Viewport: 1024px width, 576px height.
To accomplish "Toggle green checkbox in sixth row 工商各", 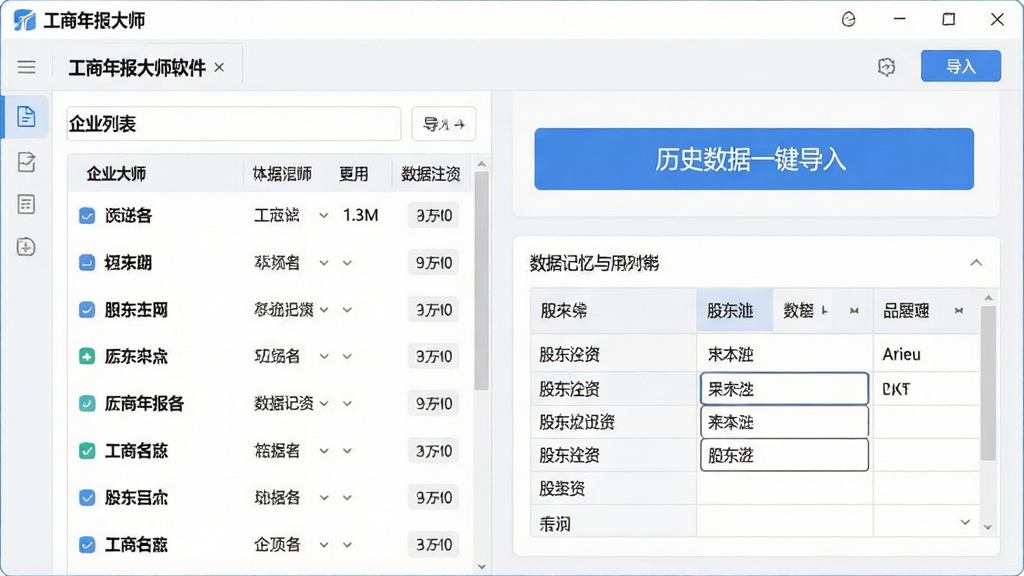I will [87, 451].
